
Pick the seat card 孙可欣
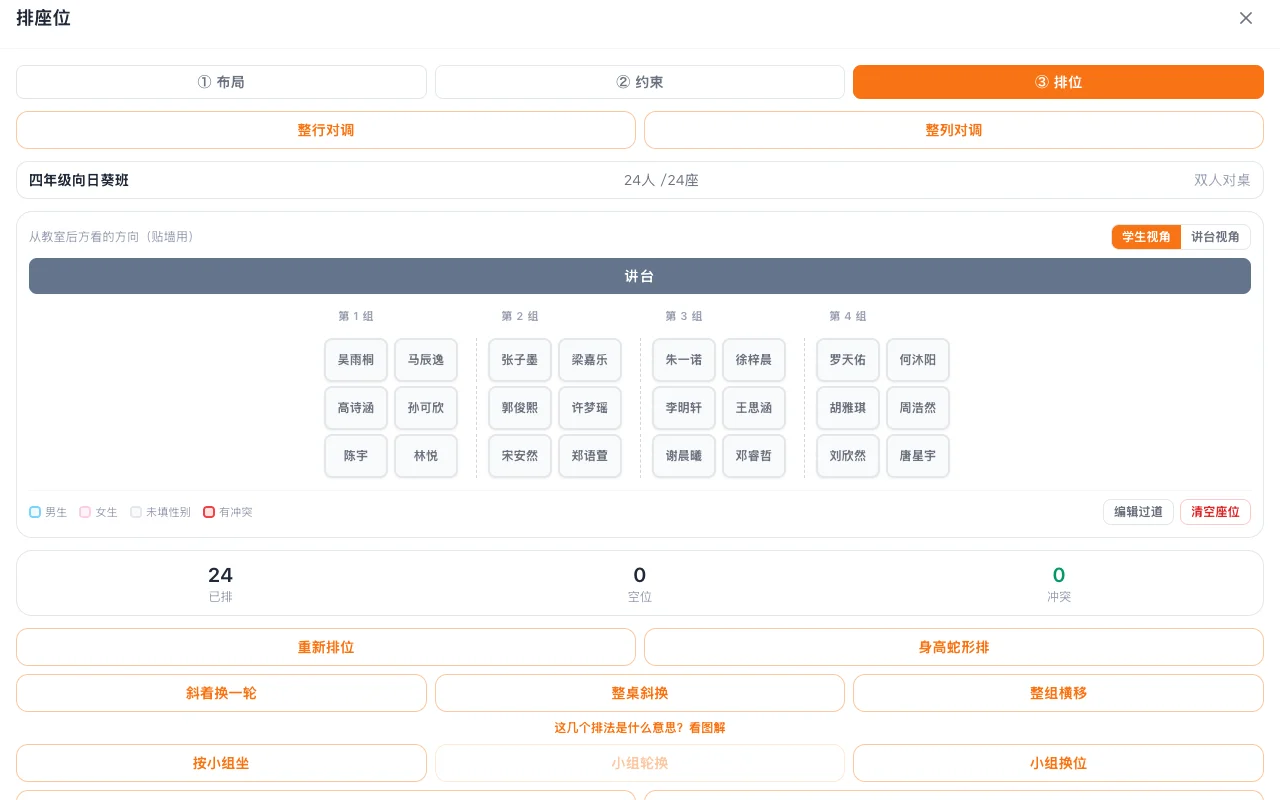pos(426,408)
